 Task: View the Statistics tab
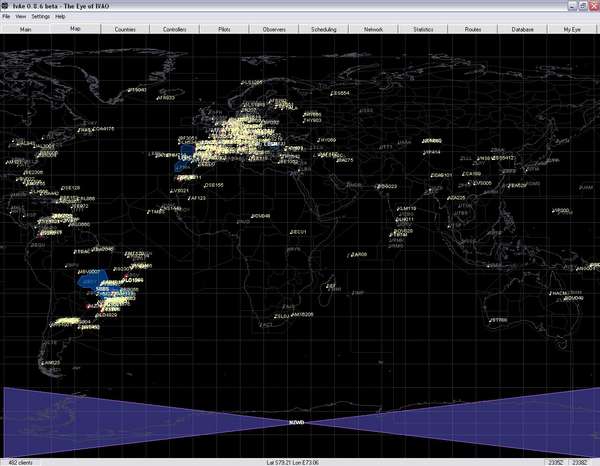coord(423,30)
